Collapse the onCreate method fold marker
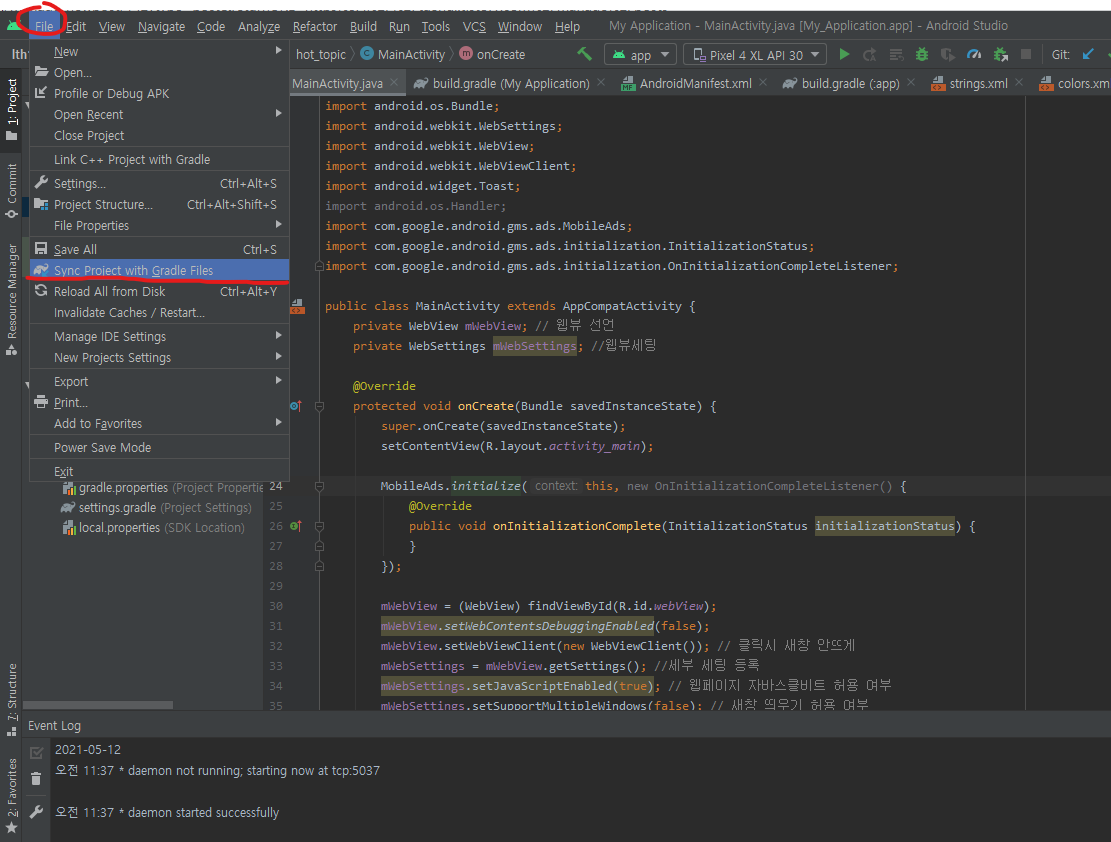The width and height of the screenshot is (1111, 842). (320, 407)
